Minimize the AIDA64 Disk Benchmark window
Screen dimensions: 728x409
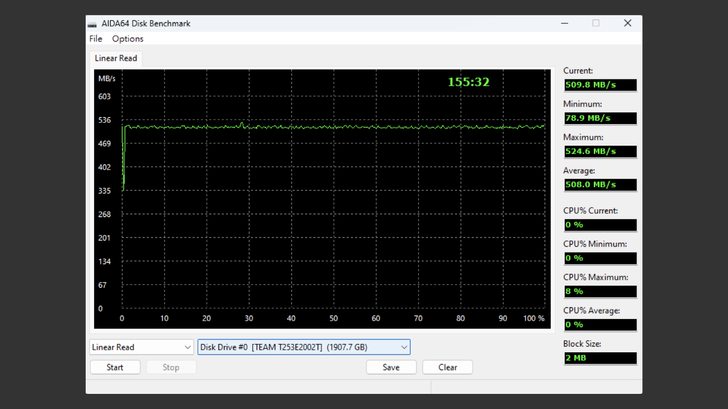tap(564, 23)
